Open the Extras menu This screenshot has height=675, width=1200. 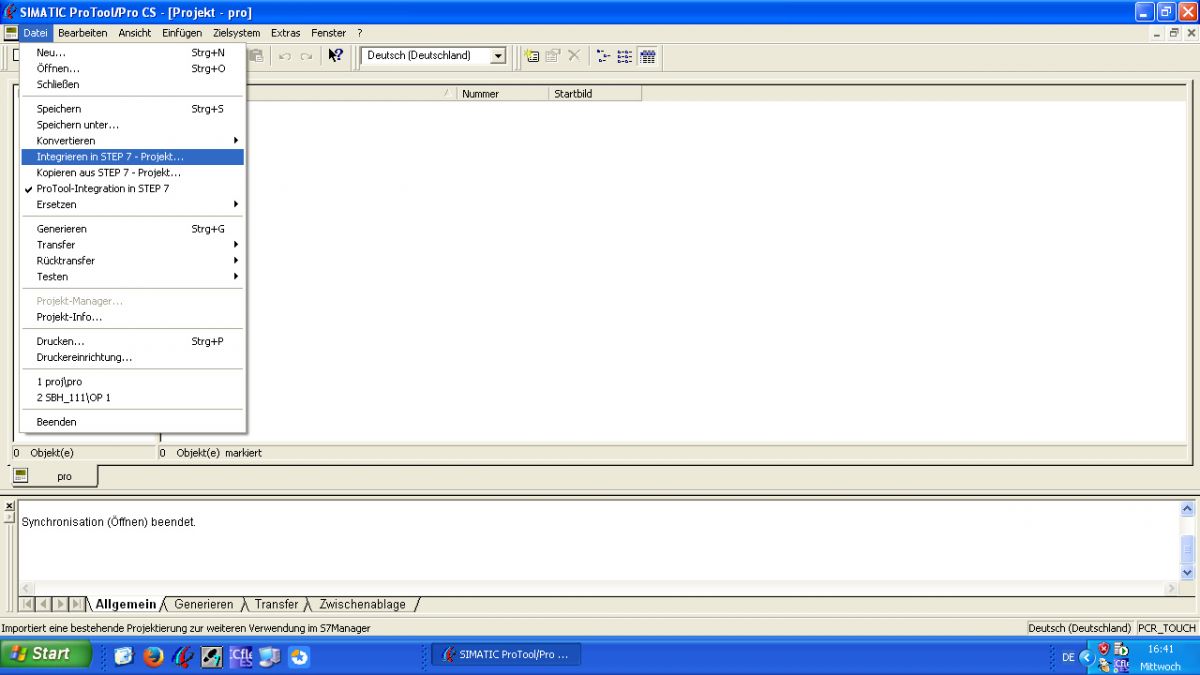coord(286,33)
